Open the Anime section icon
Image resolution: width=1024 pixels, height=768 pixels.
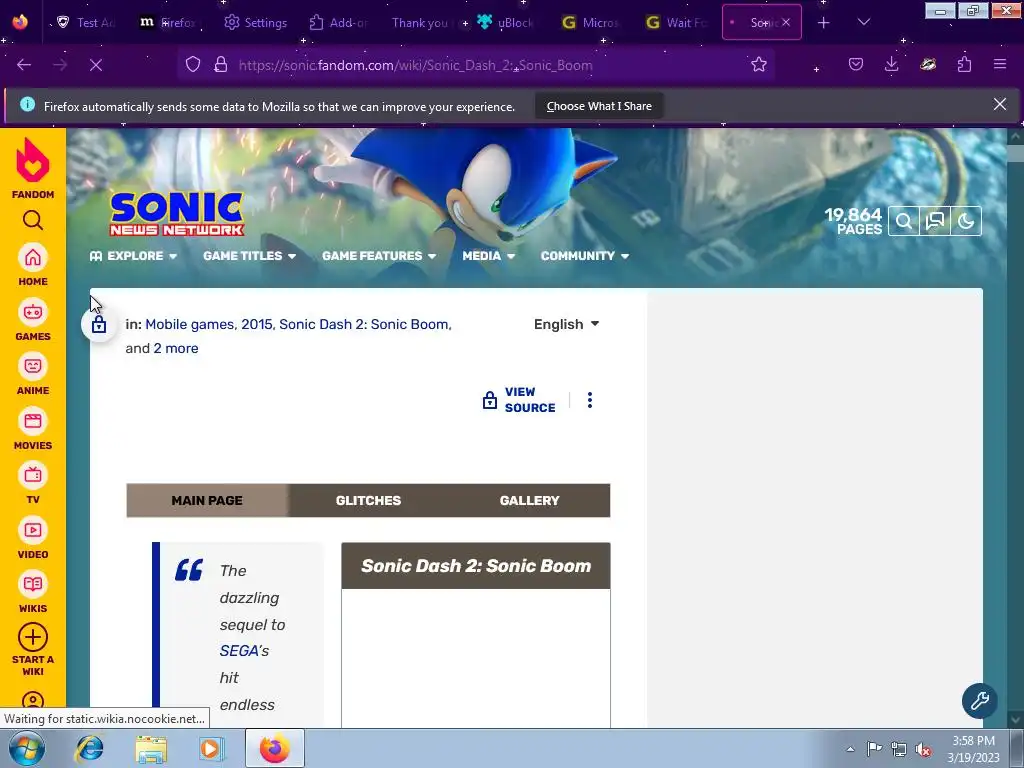coord(33,366)
